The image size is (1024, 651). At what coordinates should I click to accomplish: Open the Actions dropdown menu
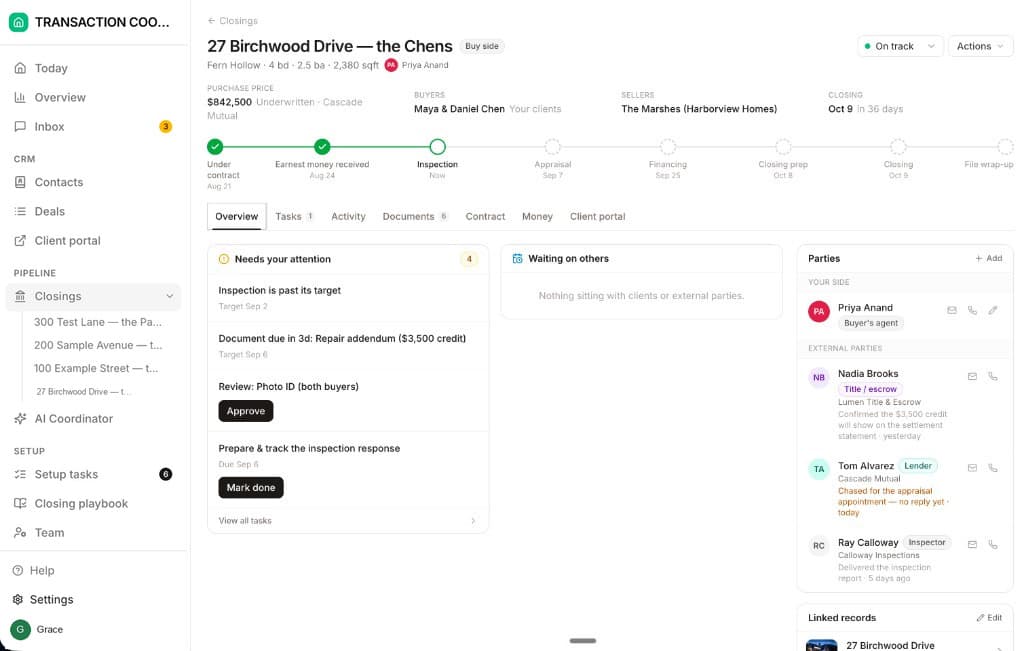(x=980, y=46)
